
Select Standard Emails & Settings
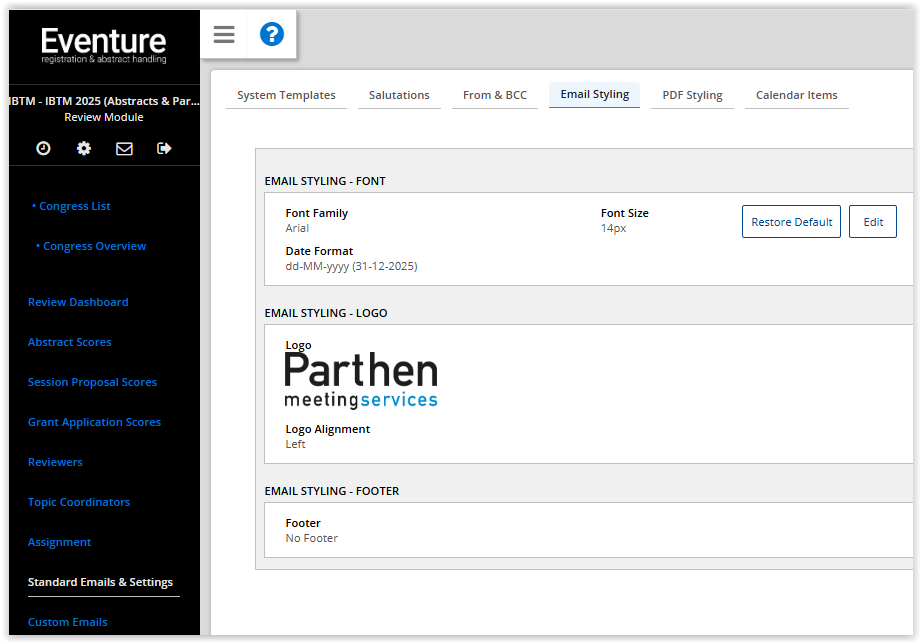point(100,582)
